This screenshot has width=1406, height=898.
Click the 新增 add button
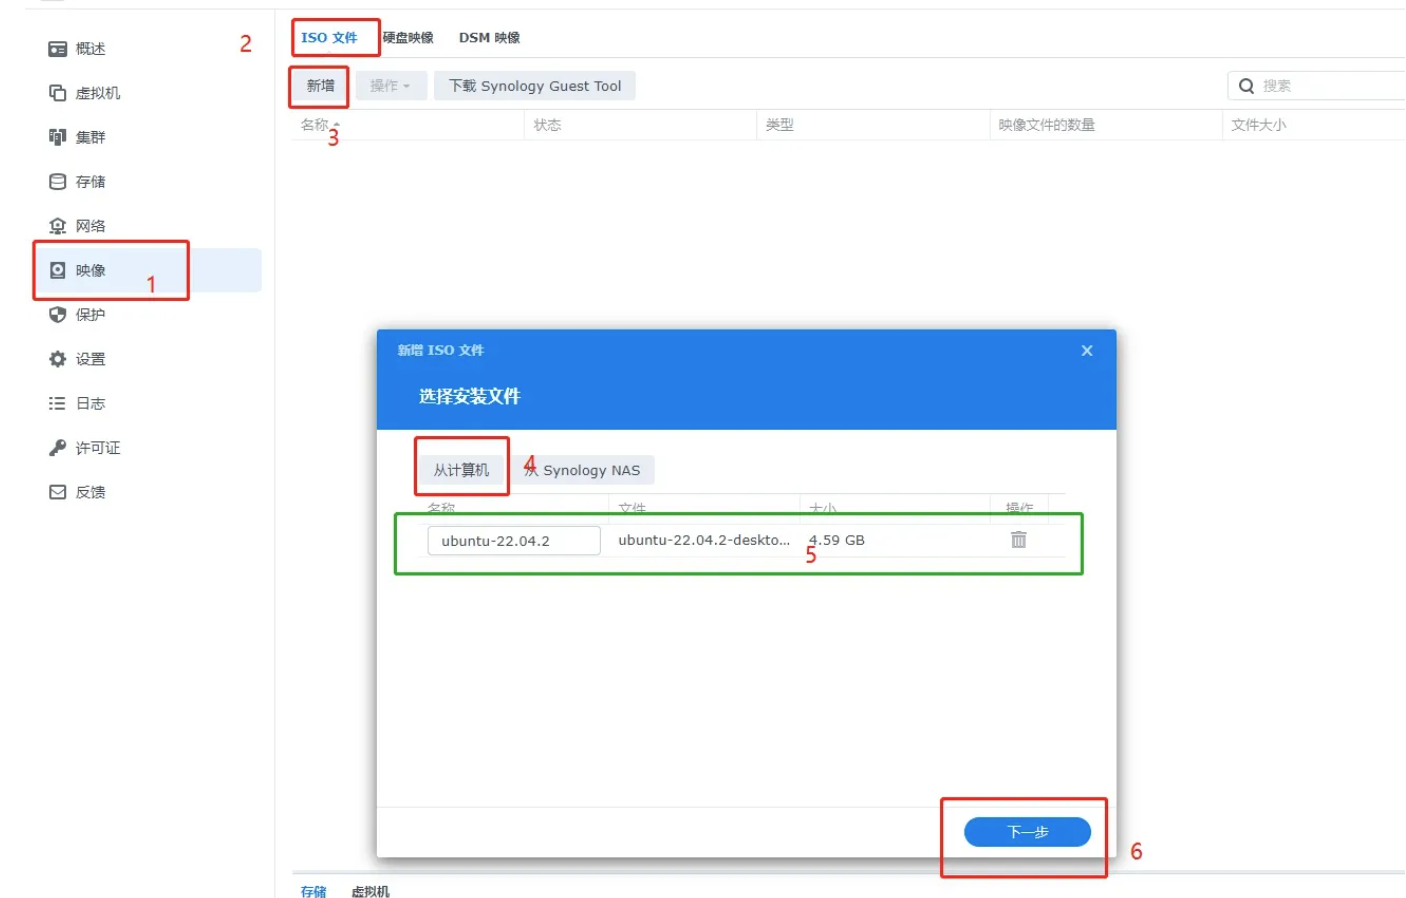point(320,86)
